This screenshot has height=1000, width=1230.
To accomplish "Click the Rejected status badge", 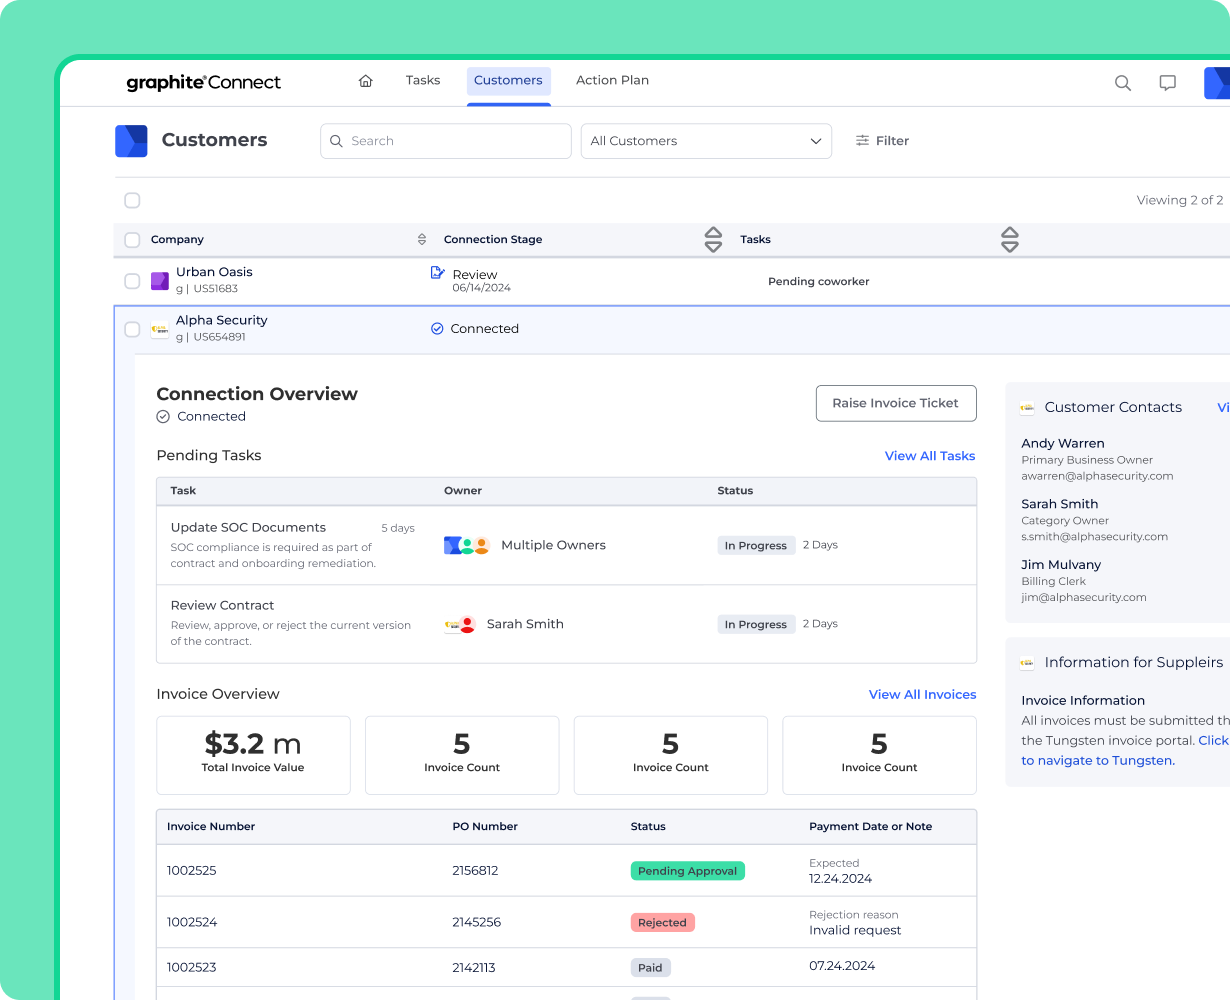I will click(662, 923).
